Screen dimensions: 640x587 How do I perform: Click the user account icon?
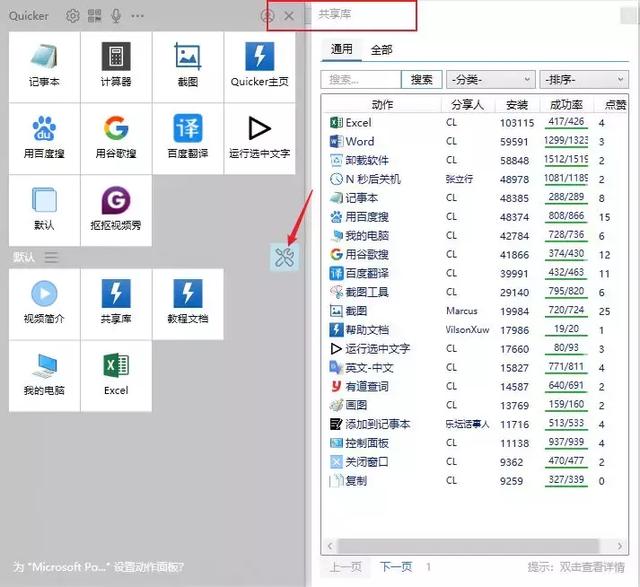[267, 16]
